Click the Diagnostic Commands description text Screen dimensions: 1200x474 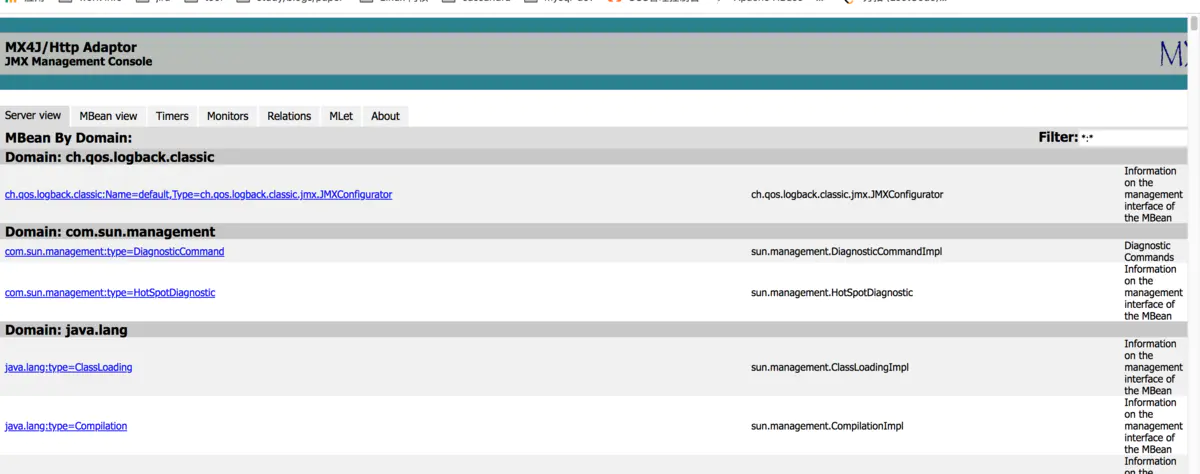point(1148,251)
